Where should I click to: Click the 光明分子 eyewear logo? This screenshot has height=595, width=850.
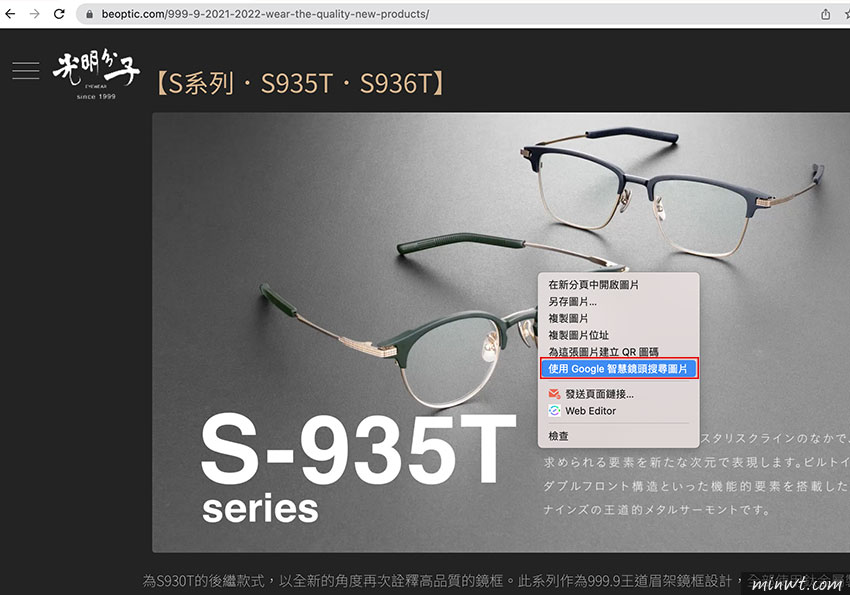(96, 74)
